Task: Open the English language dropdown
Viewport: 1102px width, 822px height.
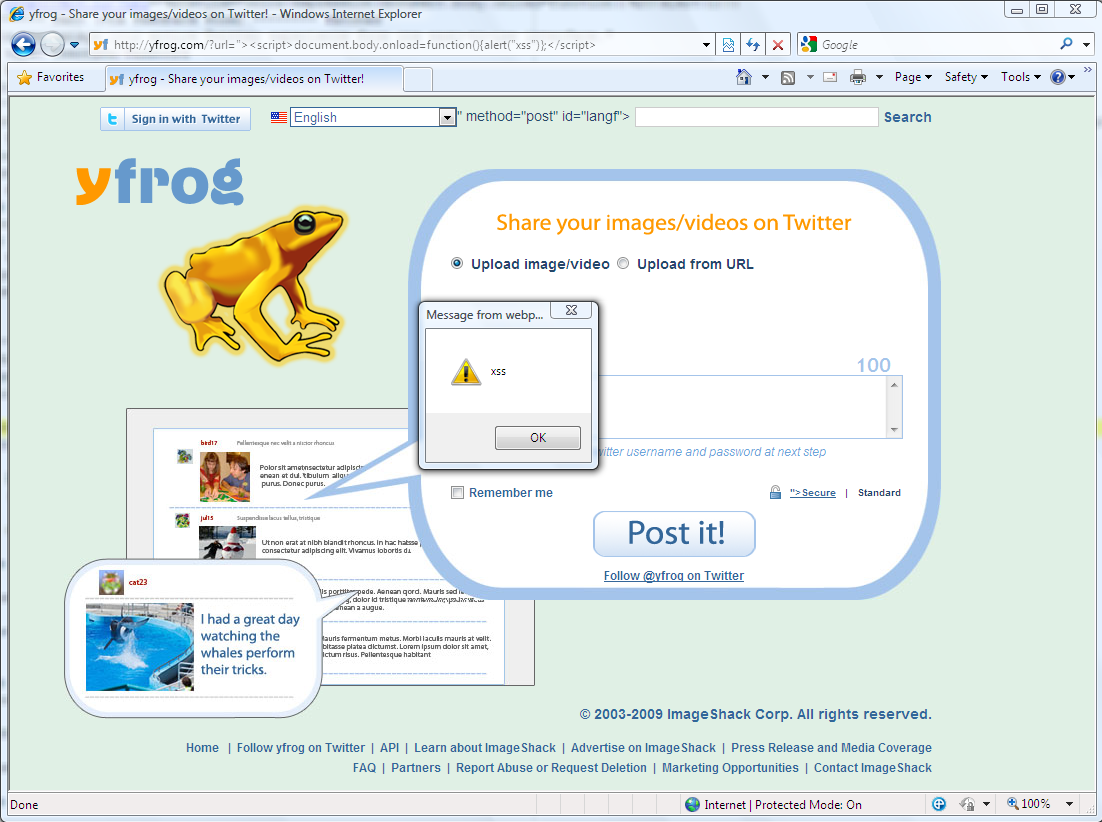Action: coord(374,117)
